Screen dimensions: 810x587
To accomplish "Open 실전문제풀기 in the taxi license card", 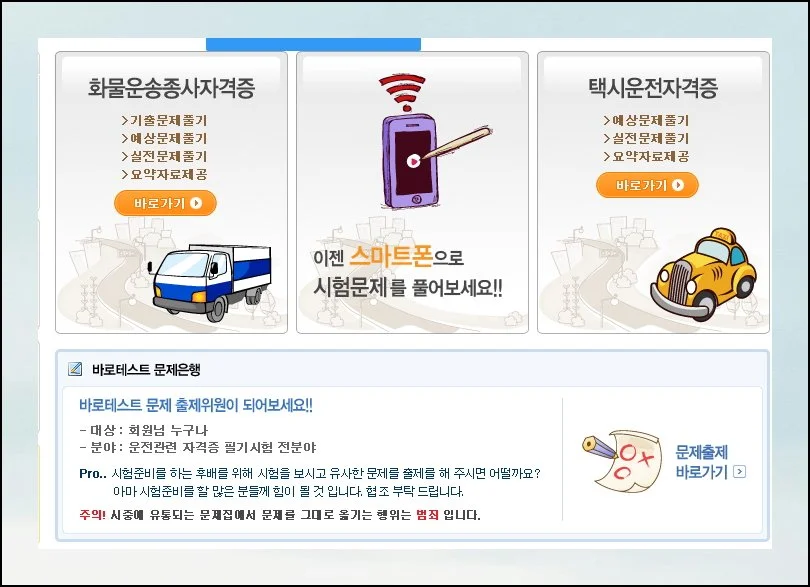I will pyautogui.click(x=646, y=138).
